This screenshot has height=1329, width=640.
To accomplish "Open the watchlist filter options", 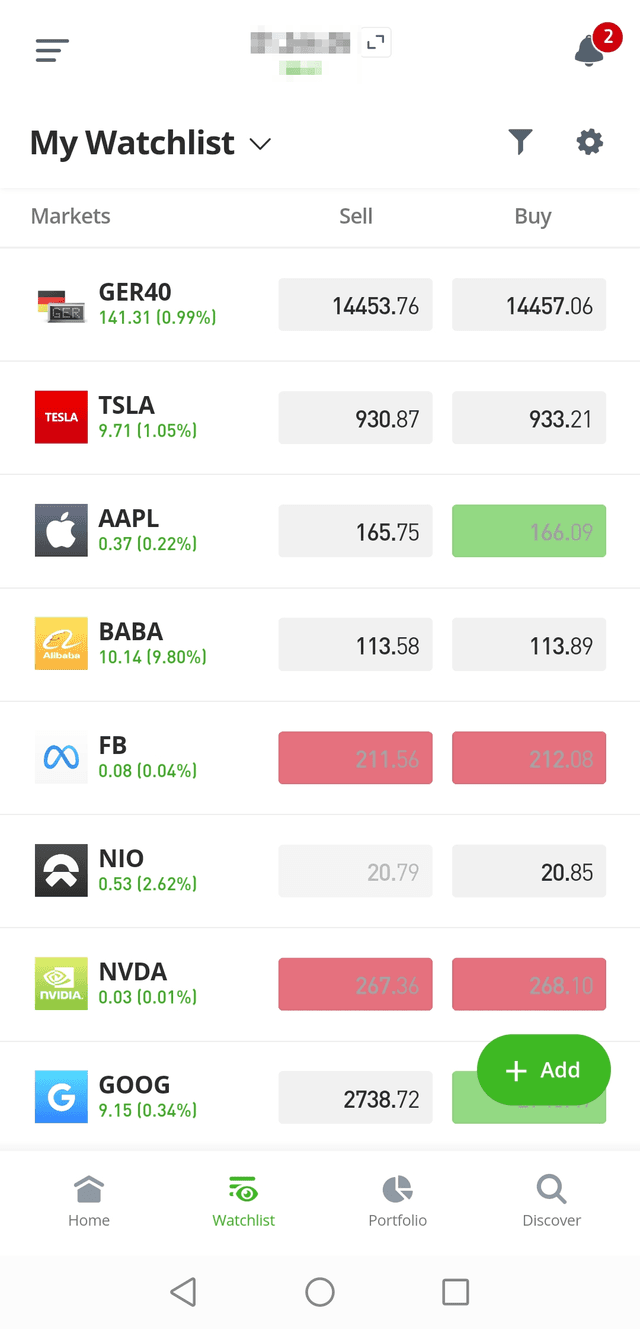I will (520, 142).
